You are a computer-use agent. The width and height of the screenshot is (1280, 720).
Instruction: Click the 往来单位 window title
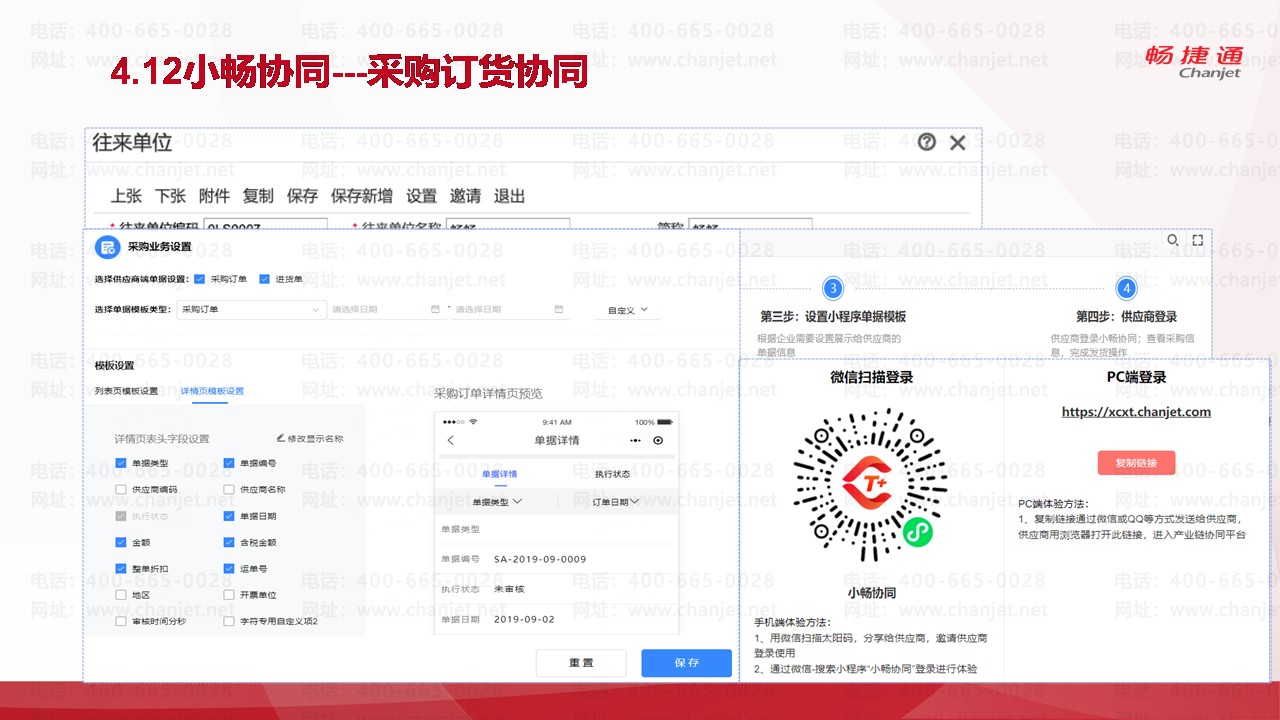point(133,142)
